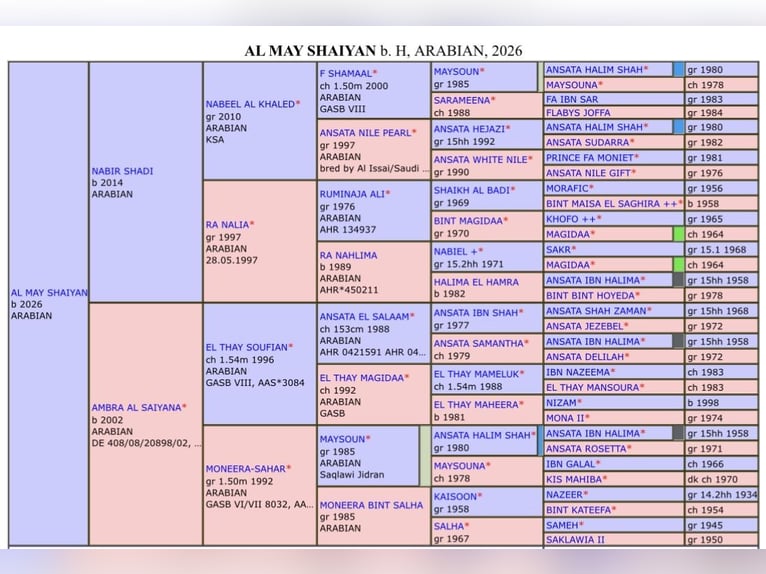The width and height of the screenshot is (766, 574).
Task: Click EL THAY MAHEERA link
Action: [x=476, y=404]
